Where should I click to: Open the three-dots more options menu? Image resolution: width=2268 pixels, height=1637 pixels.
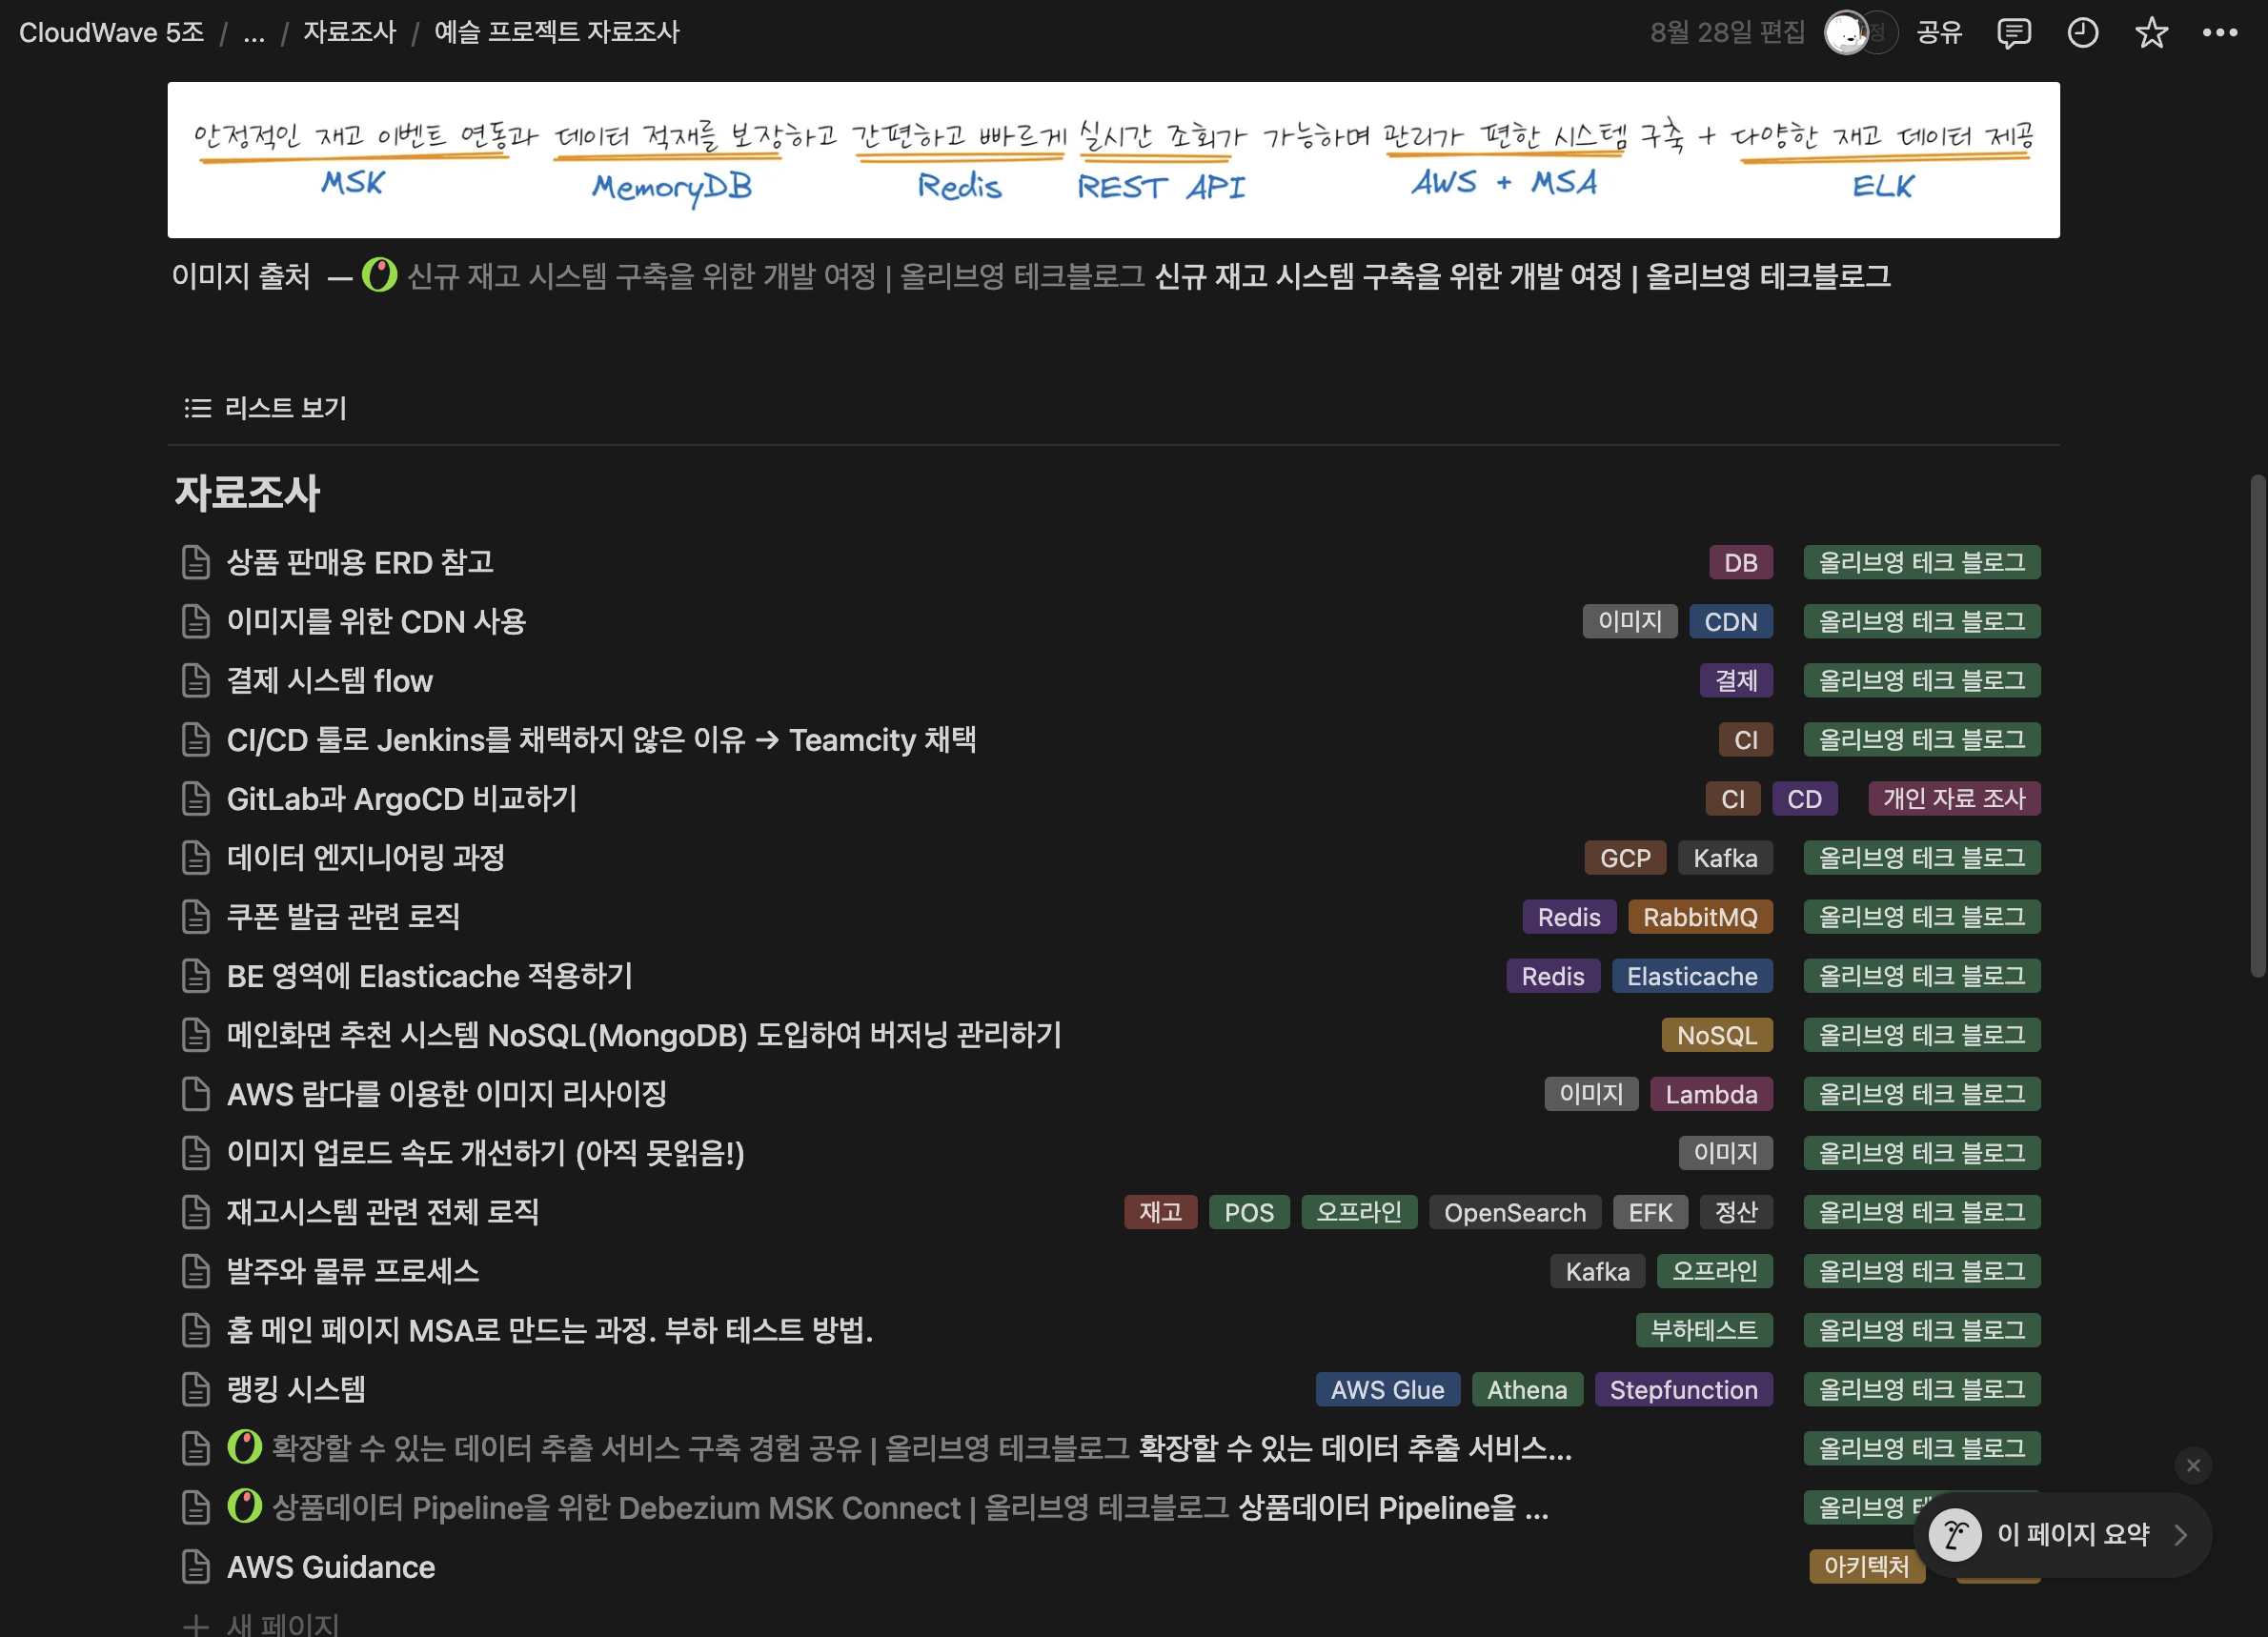point(2220,33)
